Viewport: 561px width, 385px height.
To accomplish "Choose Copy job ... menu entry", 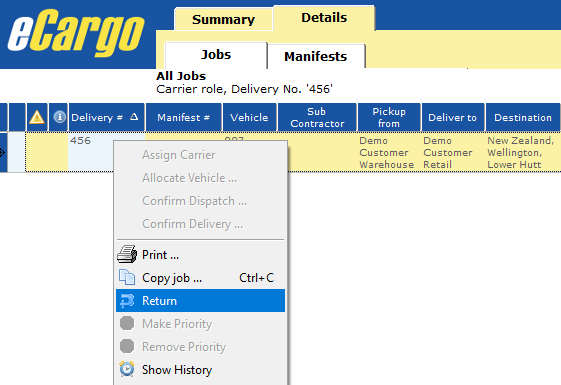I will 200,278.
